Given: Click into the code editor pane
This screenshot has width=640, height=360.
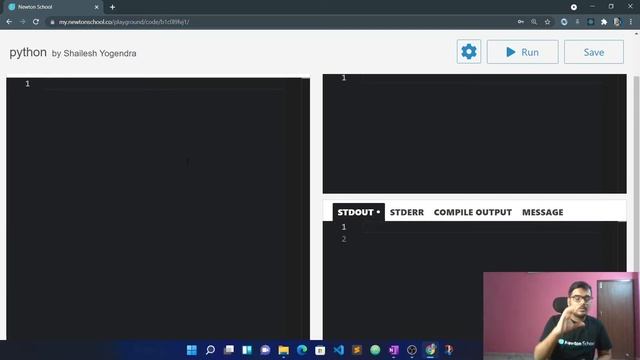Looking at the screenshot, I should 158,208.
